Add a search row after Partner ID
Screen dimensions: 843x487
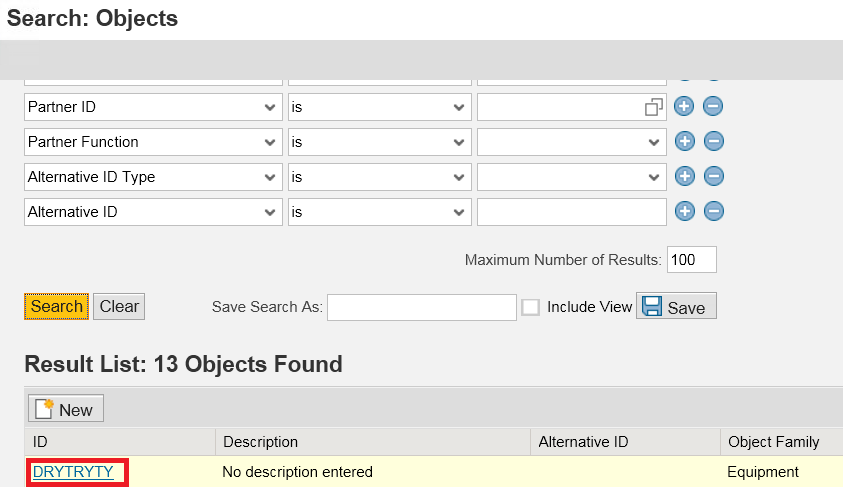click(684, 106)
